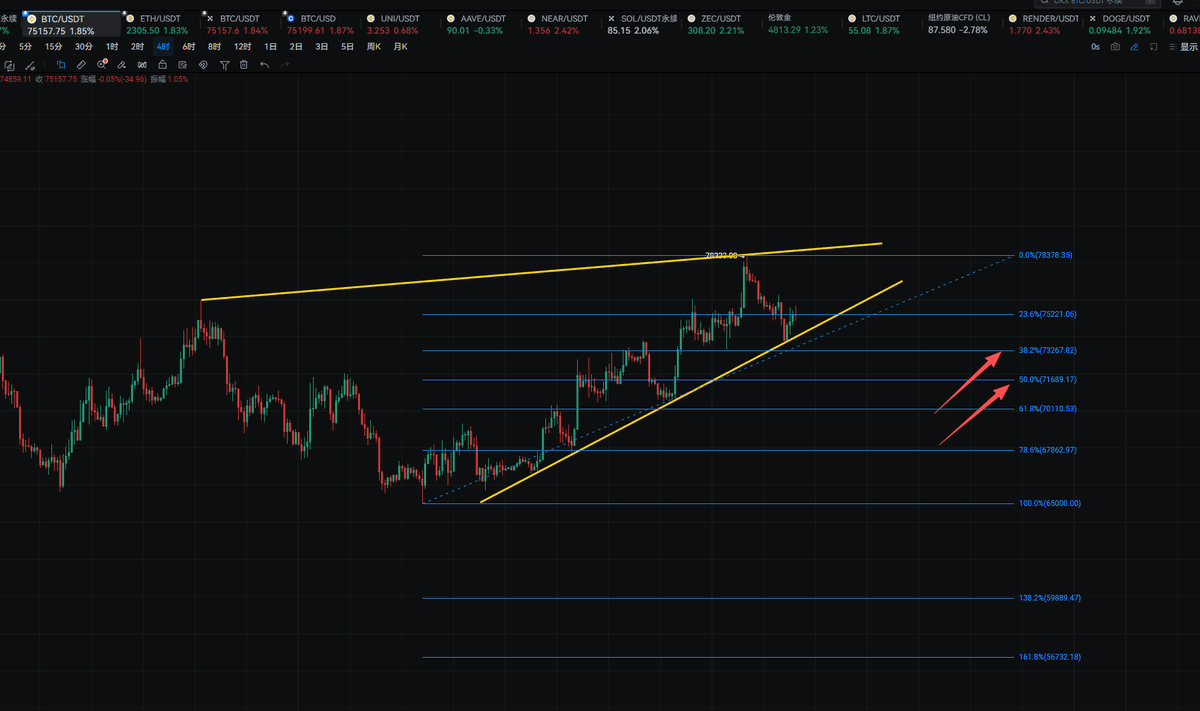Click the 23.6%(75221.06) Fibonacci label

[1048, 314]
